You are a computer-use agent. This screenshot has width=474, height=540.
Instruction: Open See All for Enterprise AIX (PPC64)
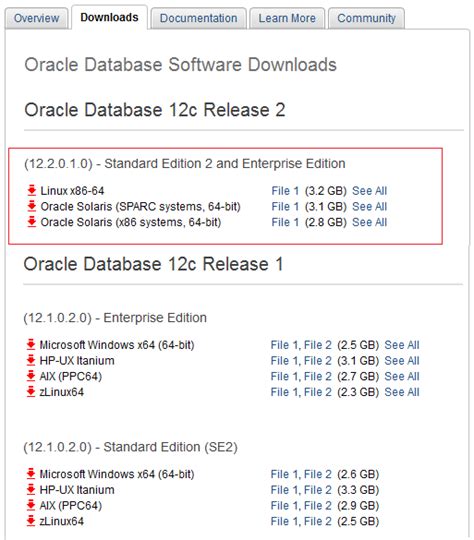tap(402, 376)
